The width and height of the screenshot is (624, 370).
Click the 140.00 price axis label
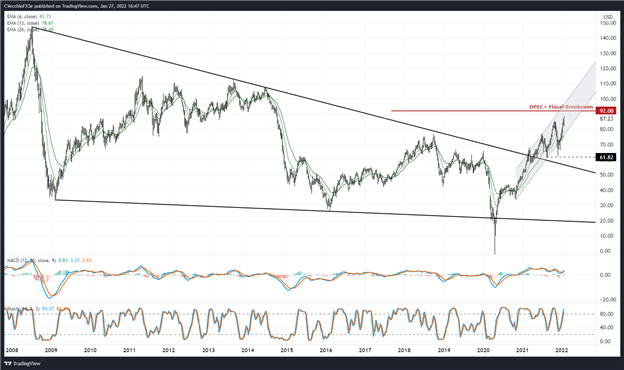608,38
